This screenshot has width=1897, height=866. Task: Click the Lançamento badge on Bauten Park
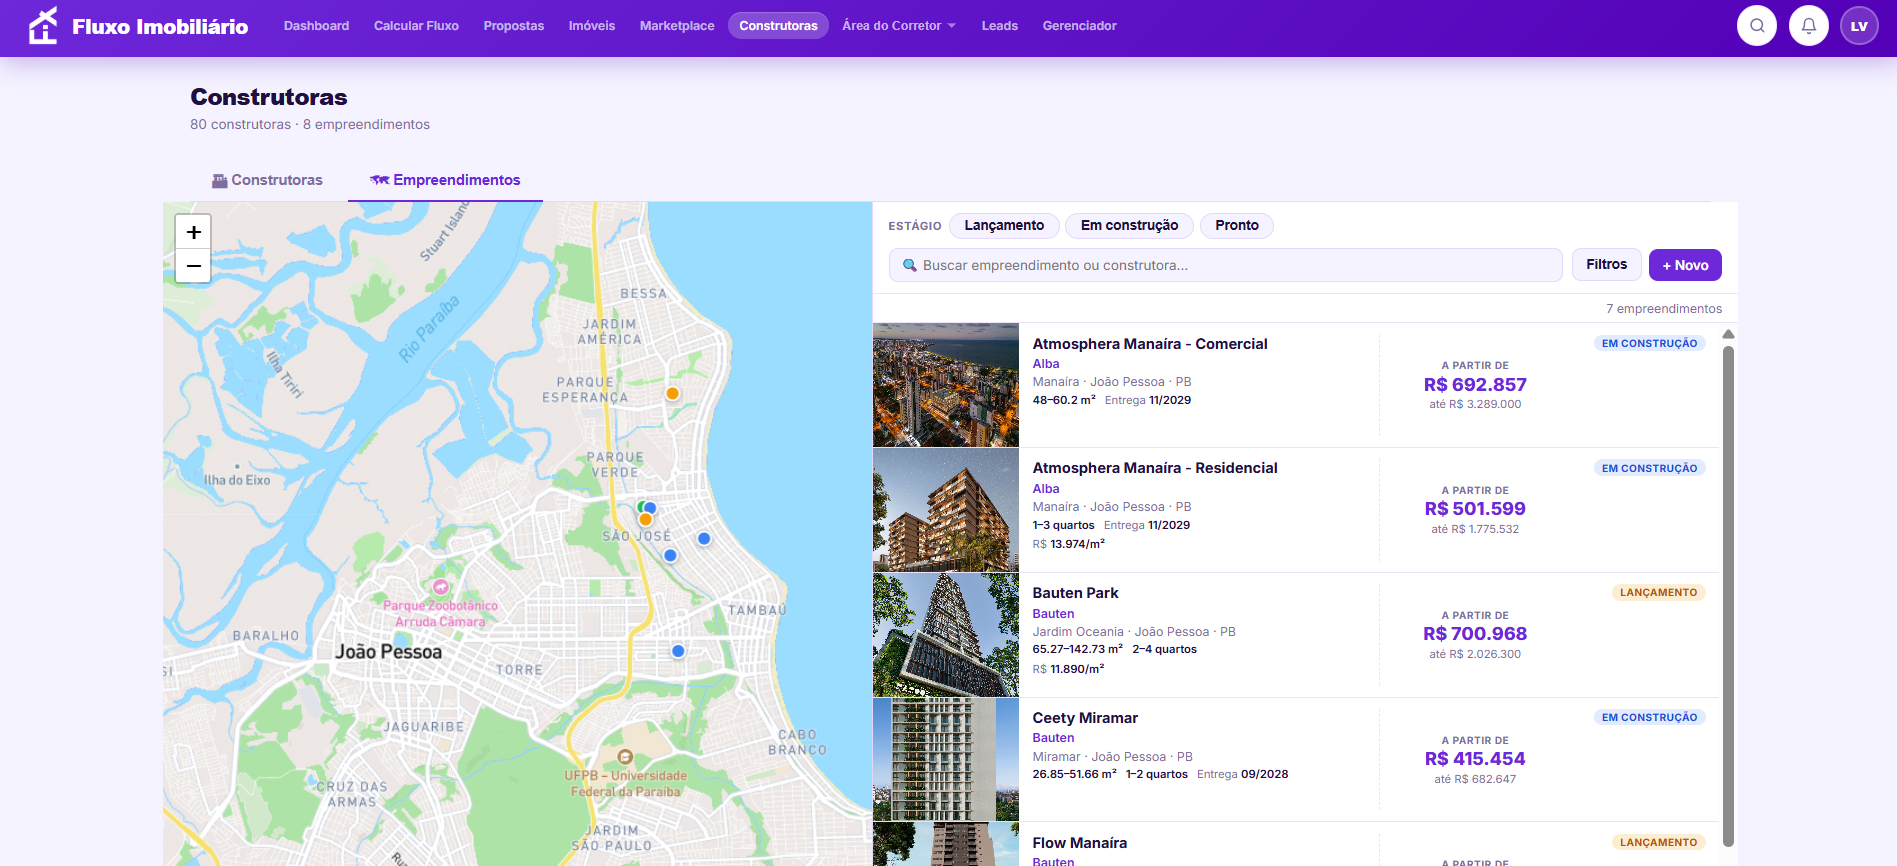click(x=1659, y=593)
